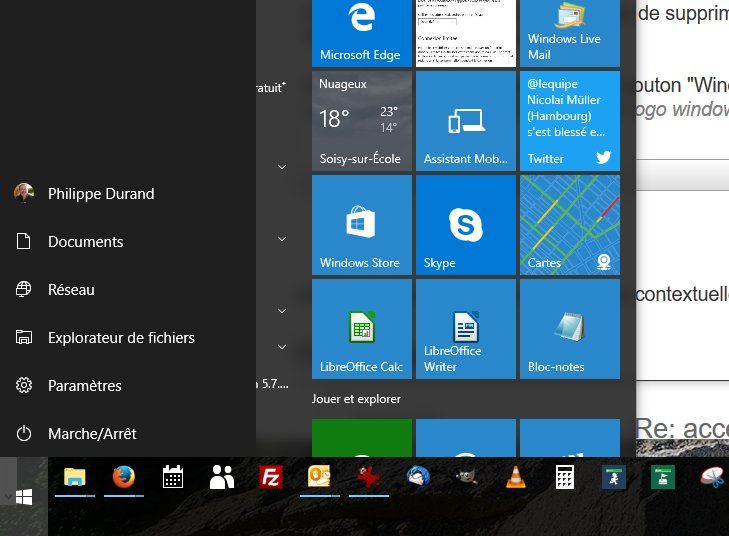Open the blue running-figure taskbar icon
This screenshot has width=729, height=536.
click(x=614, y=477)
